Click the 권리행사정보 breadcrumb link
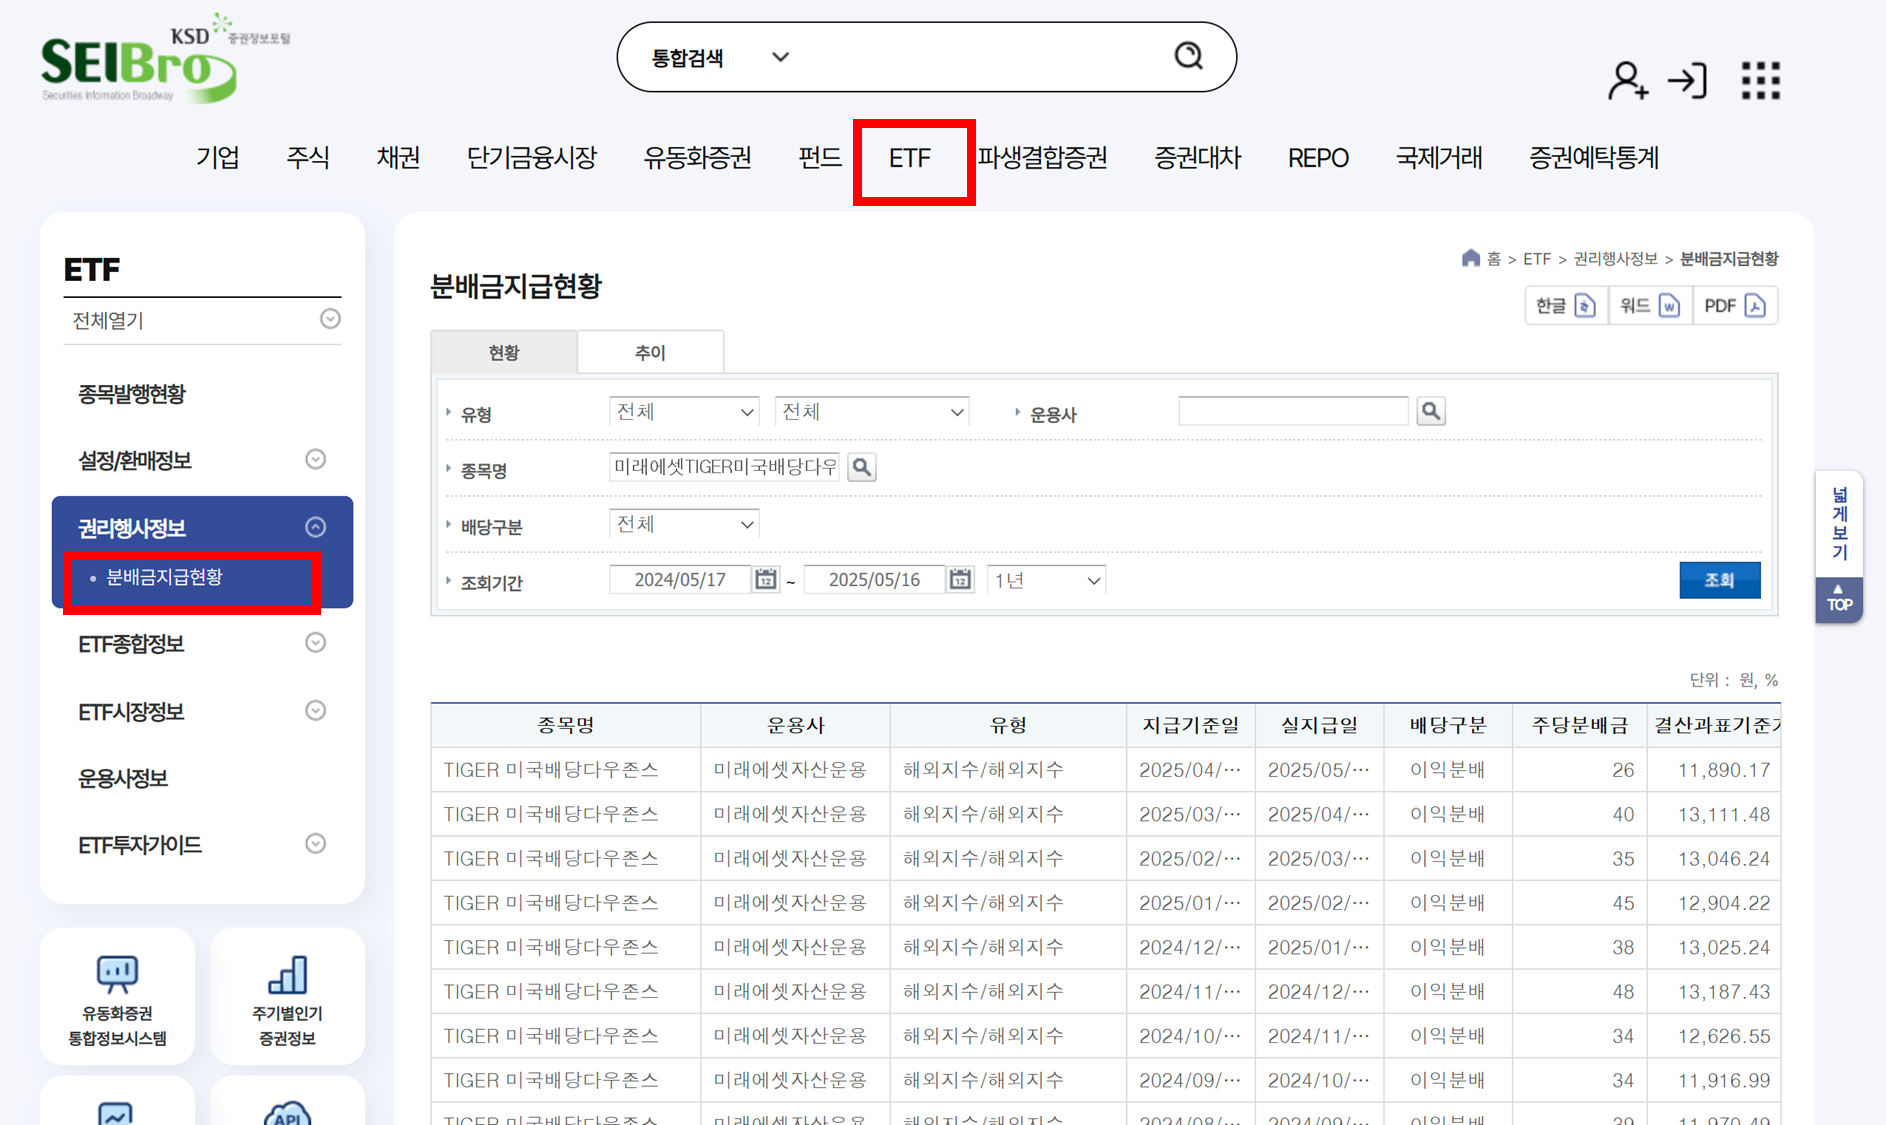The width and height of the screenshot is (1886, 1125). [x=1616, y=259]
